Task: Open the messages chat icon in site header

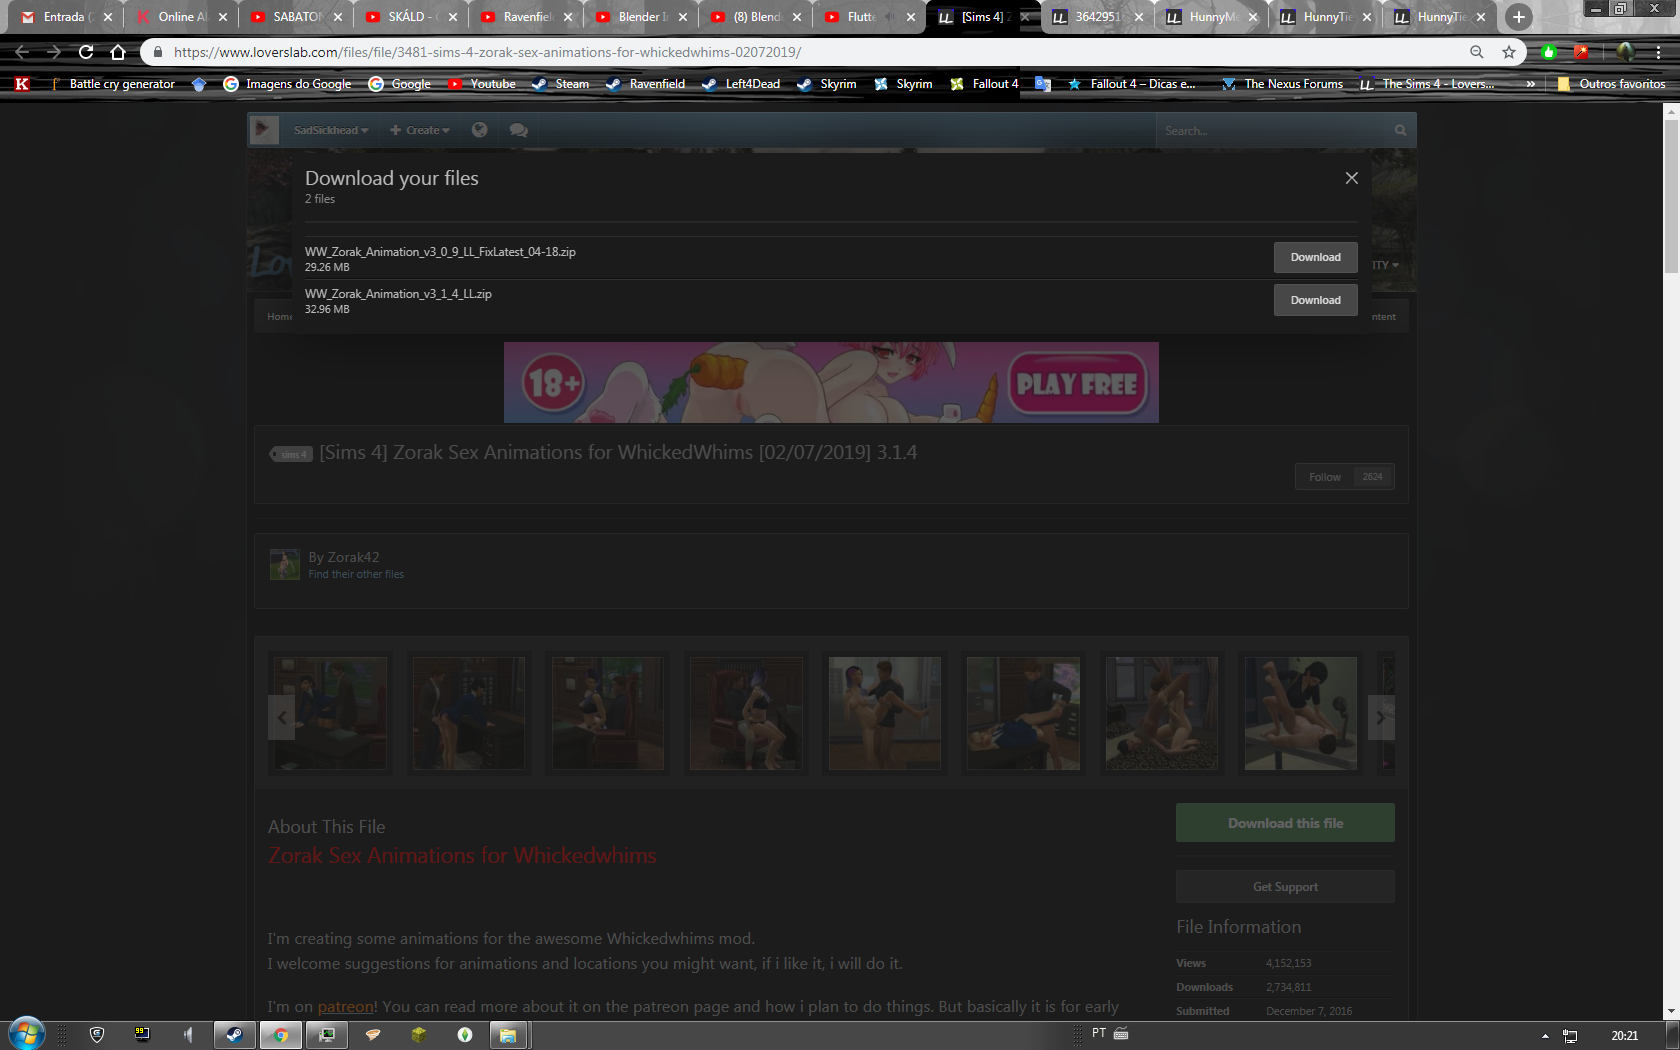Action: click(518, 130)
